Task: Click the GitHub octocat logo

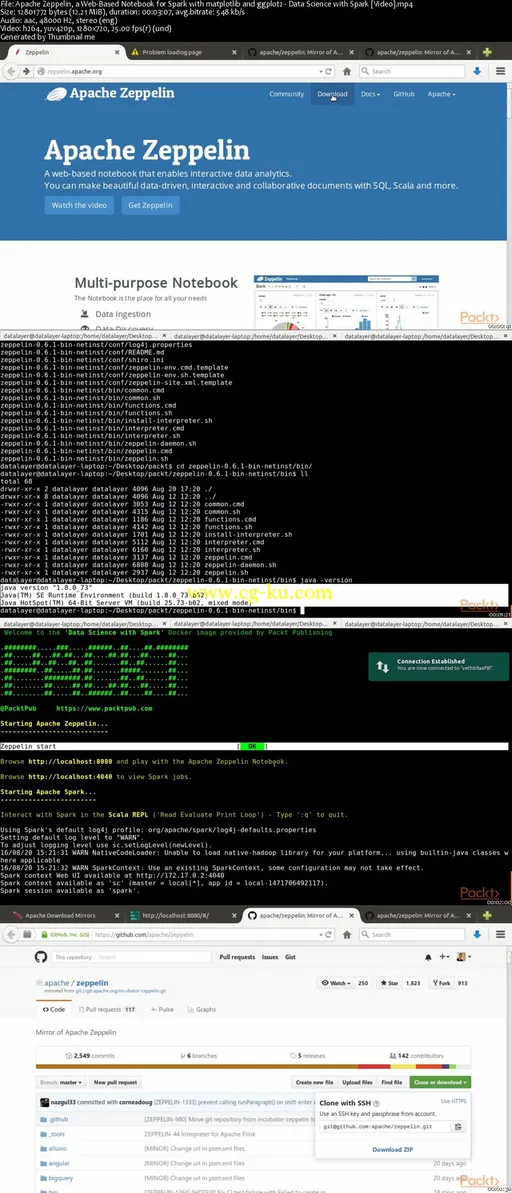Action: (x=42, y=956)
